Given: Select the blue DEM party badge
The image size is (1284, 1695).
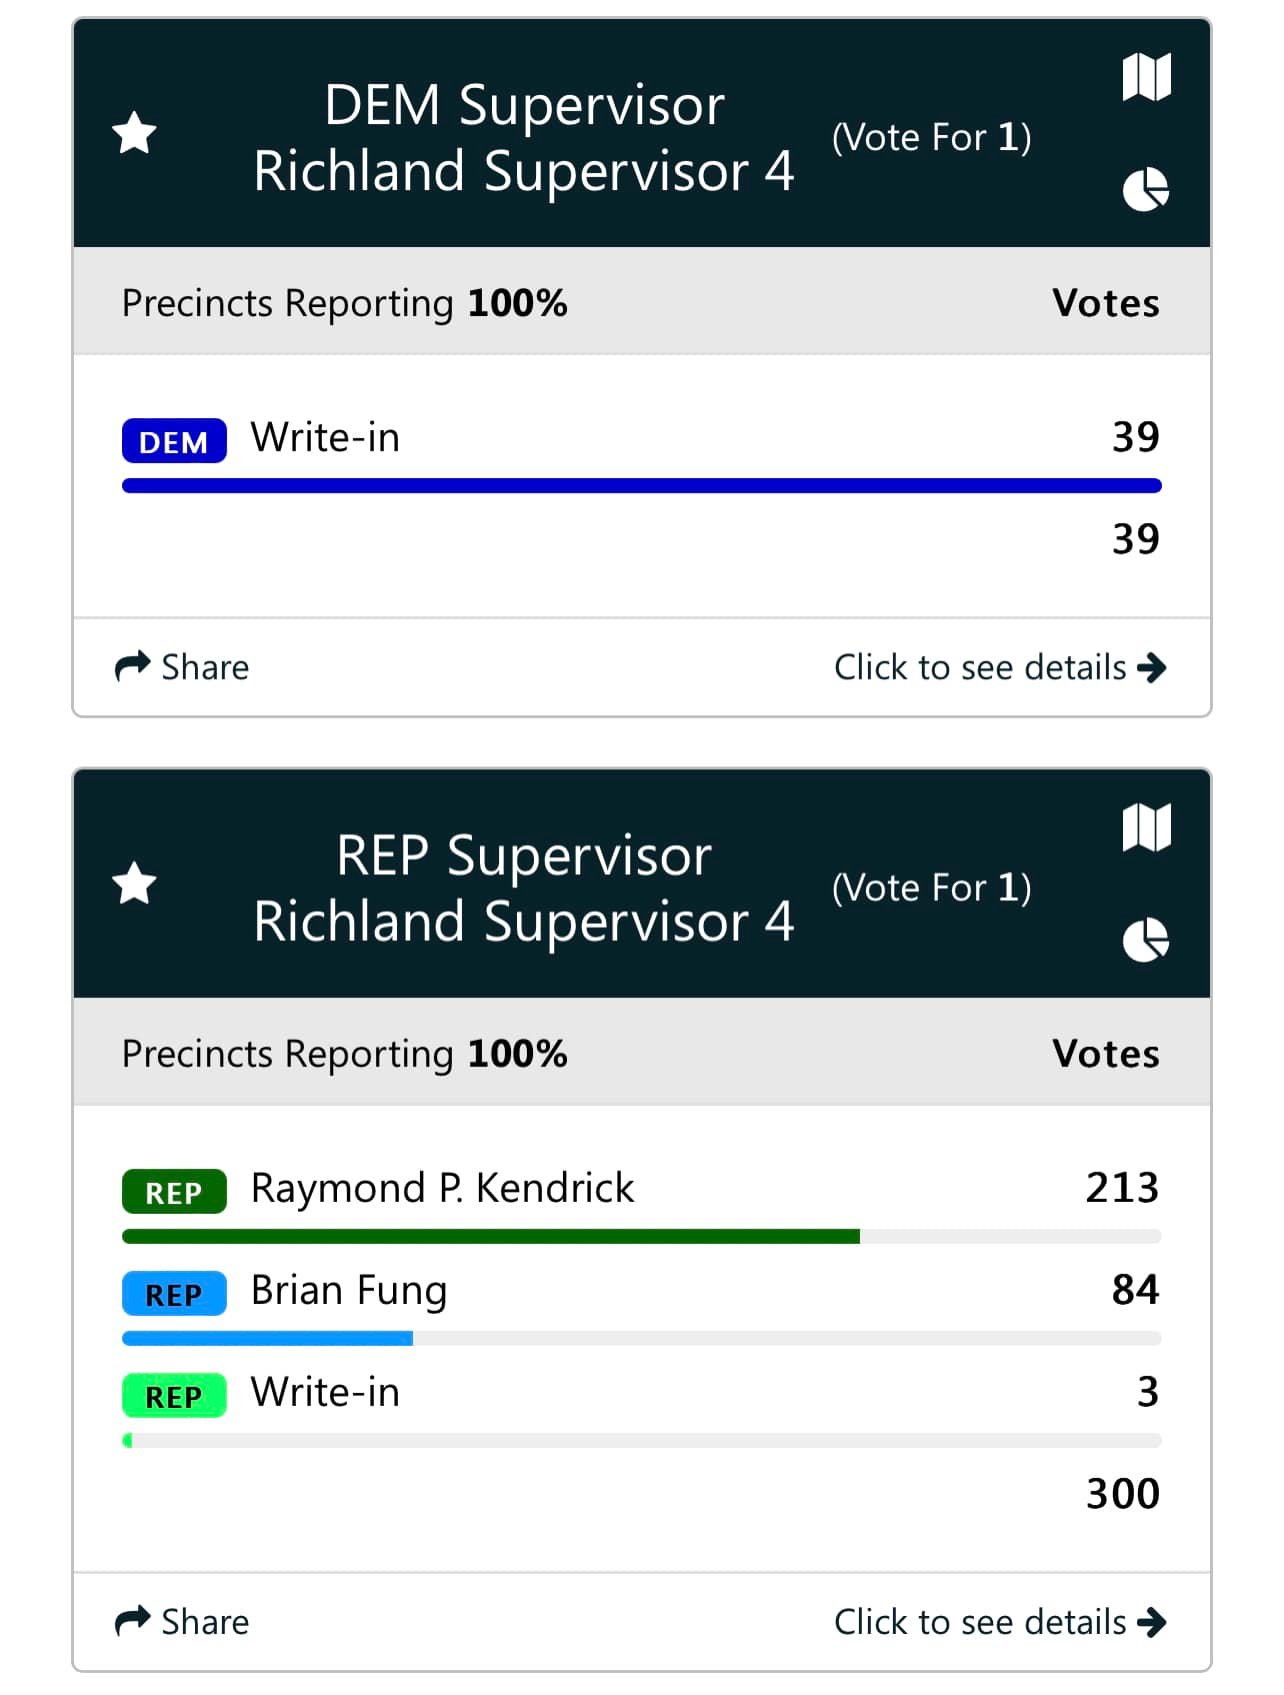Looking at the screenshot, I should point(174,441).
